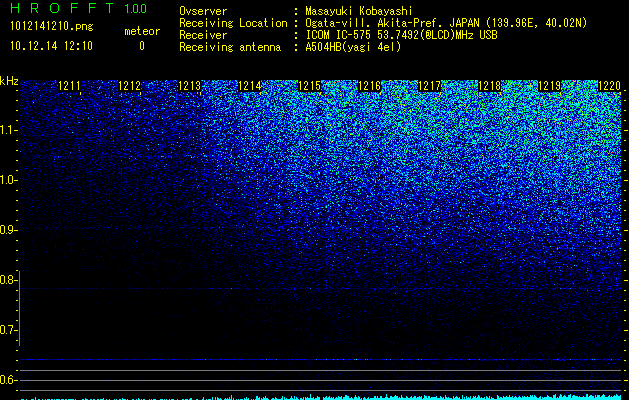This screenshot has height=400, width=629.
Task: Click the 0.9 kHz frequency label
Action: (x=8, y=230)
